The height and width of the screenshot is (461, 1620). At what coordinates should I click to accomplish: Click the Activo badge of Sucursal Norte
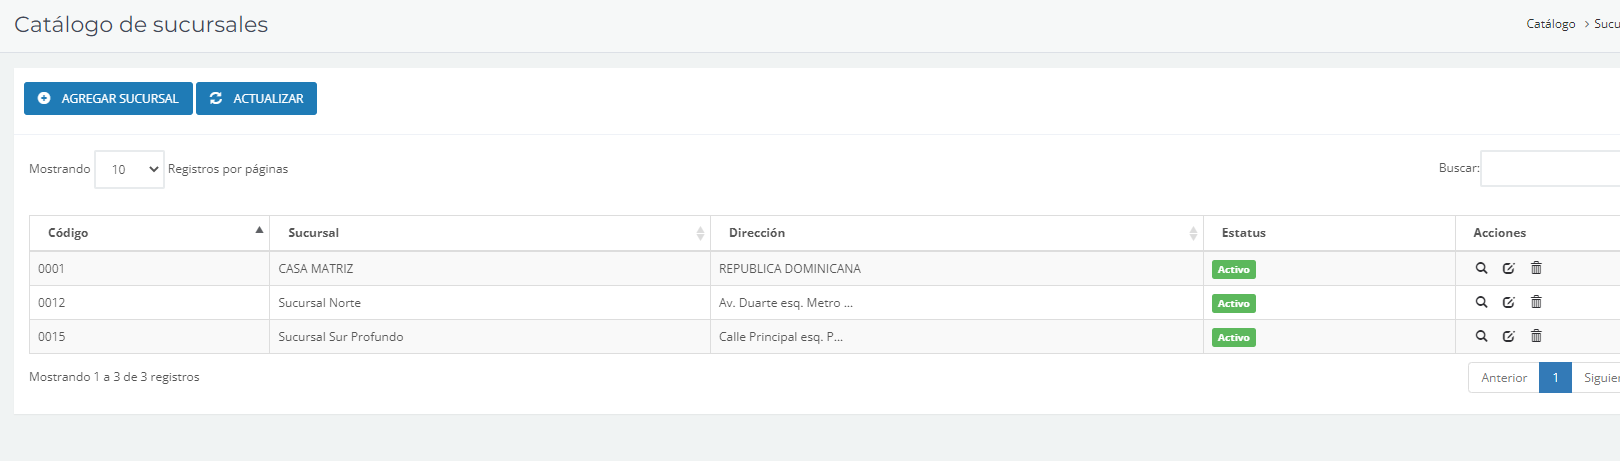pos(1233,303)
